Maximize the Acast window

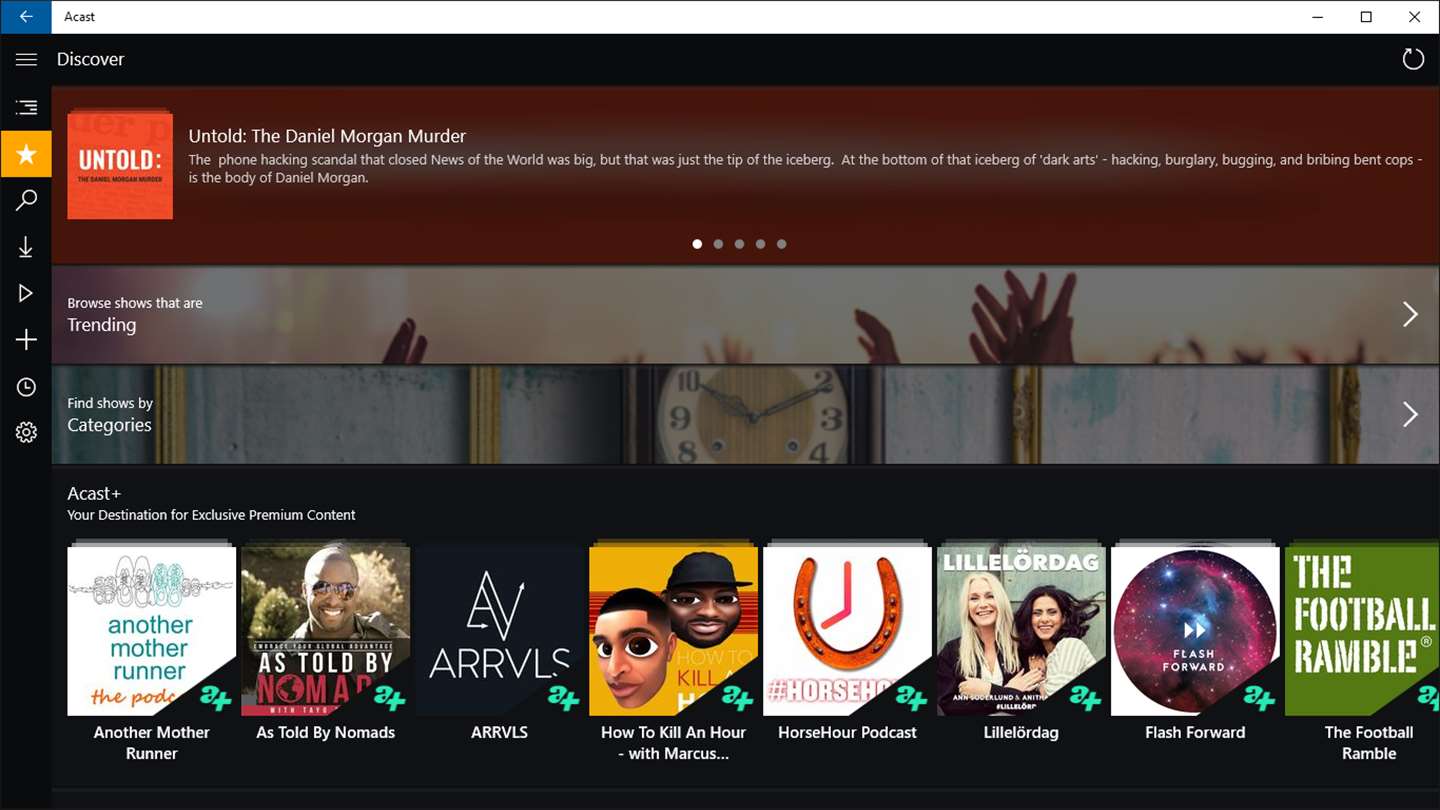pyautogui.click(x=1366, y=17)
